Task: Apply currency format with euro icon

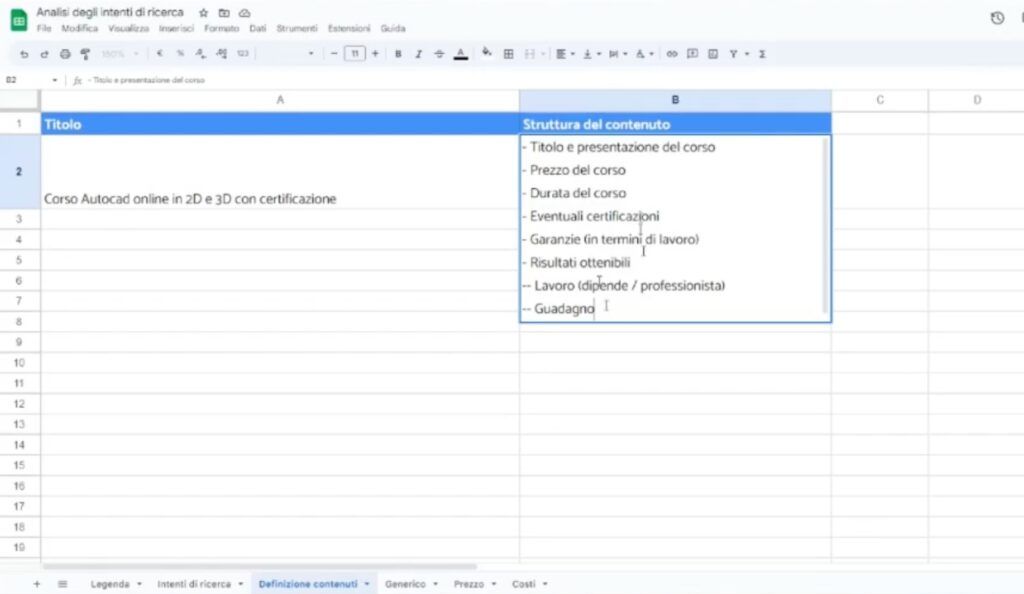Action: click(159, 54)
